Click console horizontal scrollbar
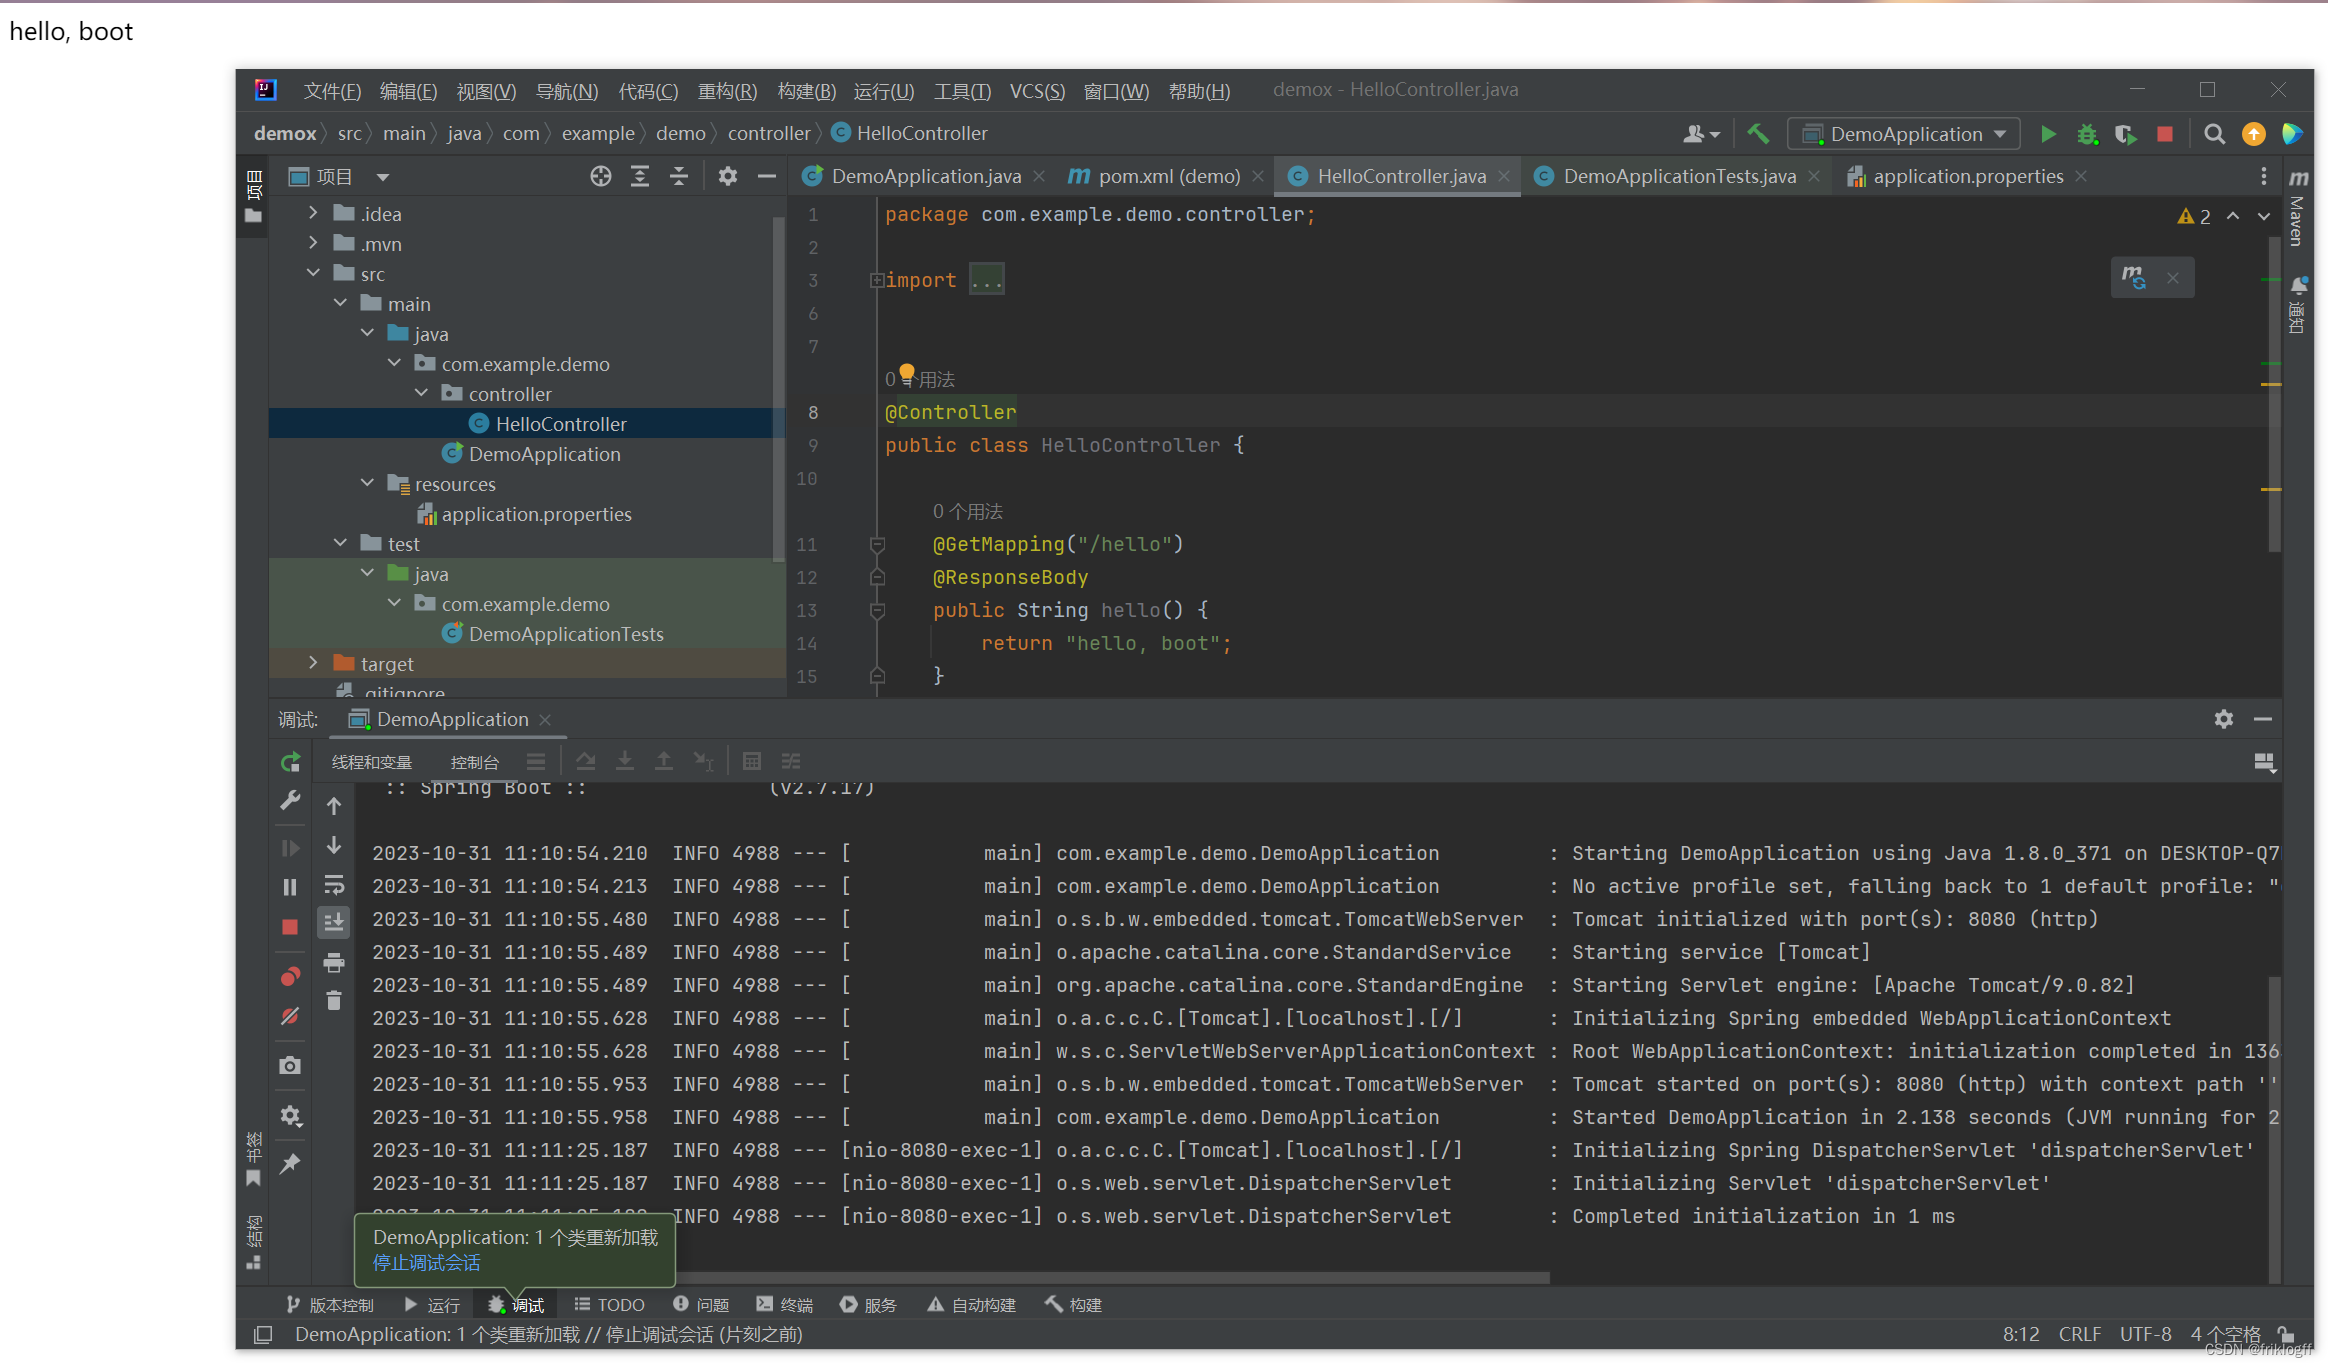Screen dimensions: 2328x1367 point(1110,1277)
